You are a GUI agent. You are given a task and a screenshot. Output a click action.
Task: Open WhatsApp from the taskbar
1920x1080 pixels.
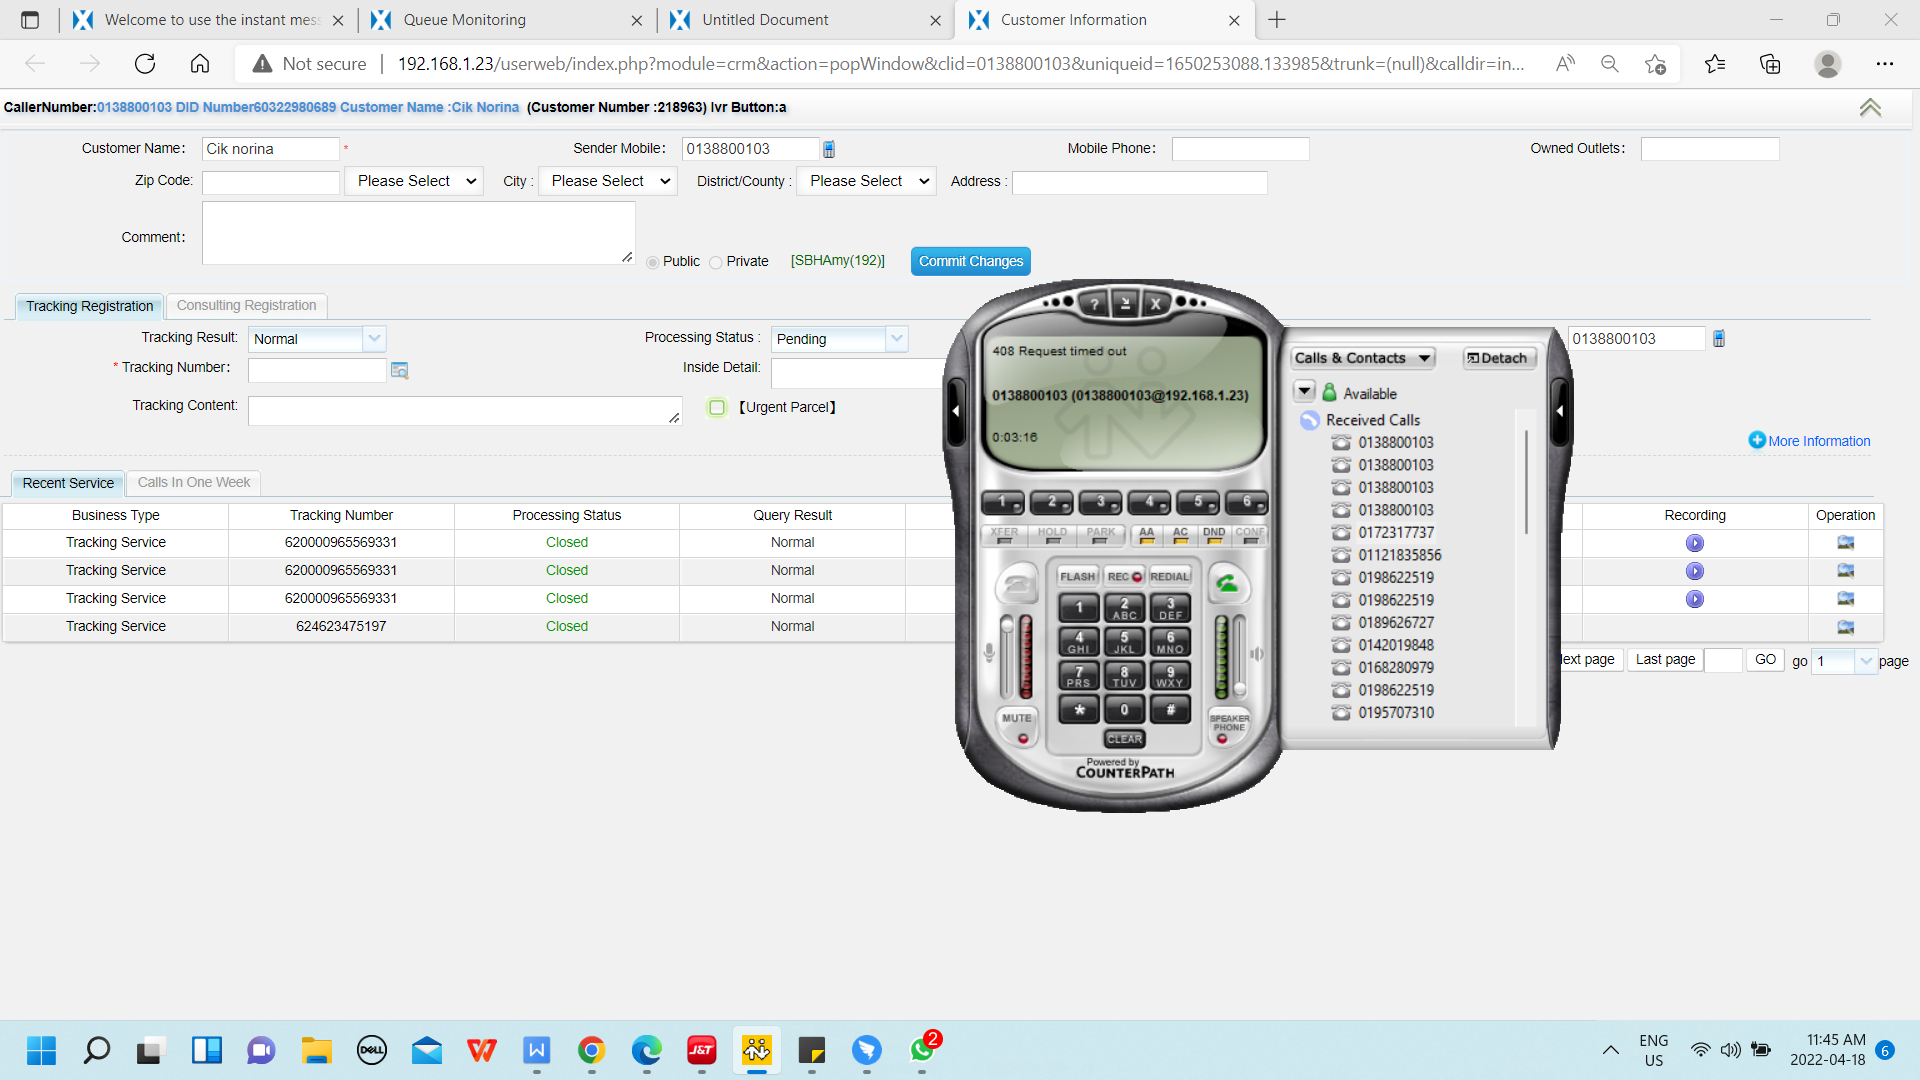(921, 1050)
